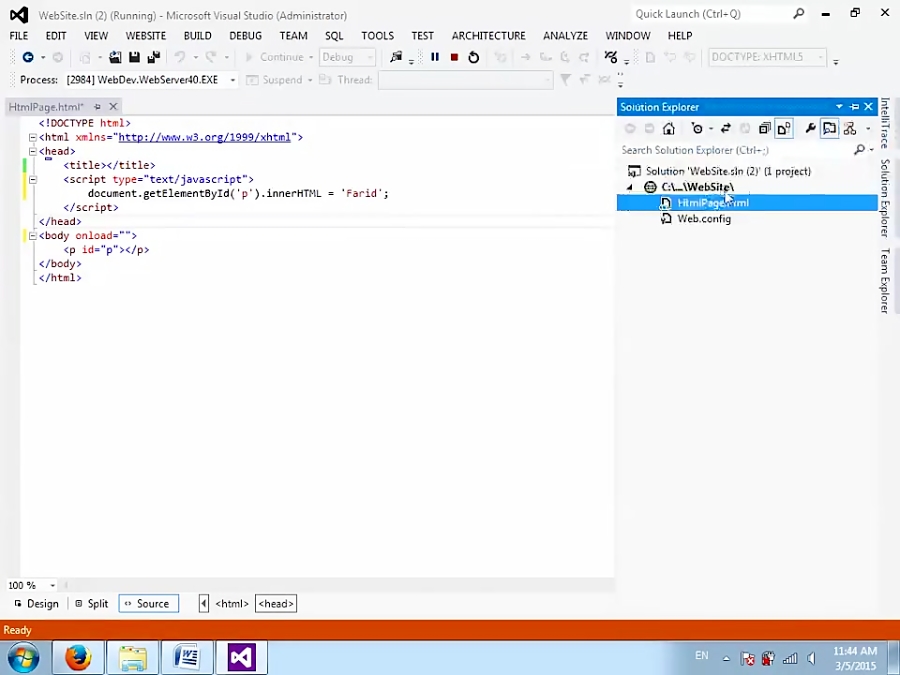Image resolution: width=900 pixels, height=675 pixels.
Task: Toggle auto-hide pin on Solution Explorer panel
Action: coord(854,107)
